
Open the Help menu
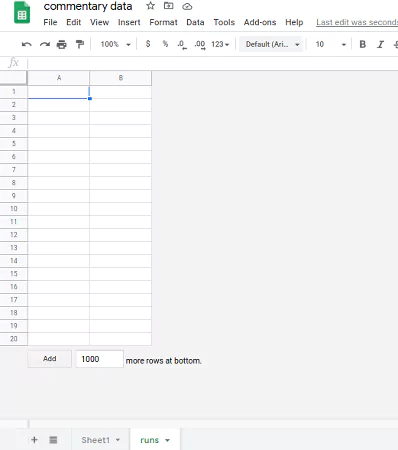pos(294,22)
